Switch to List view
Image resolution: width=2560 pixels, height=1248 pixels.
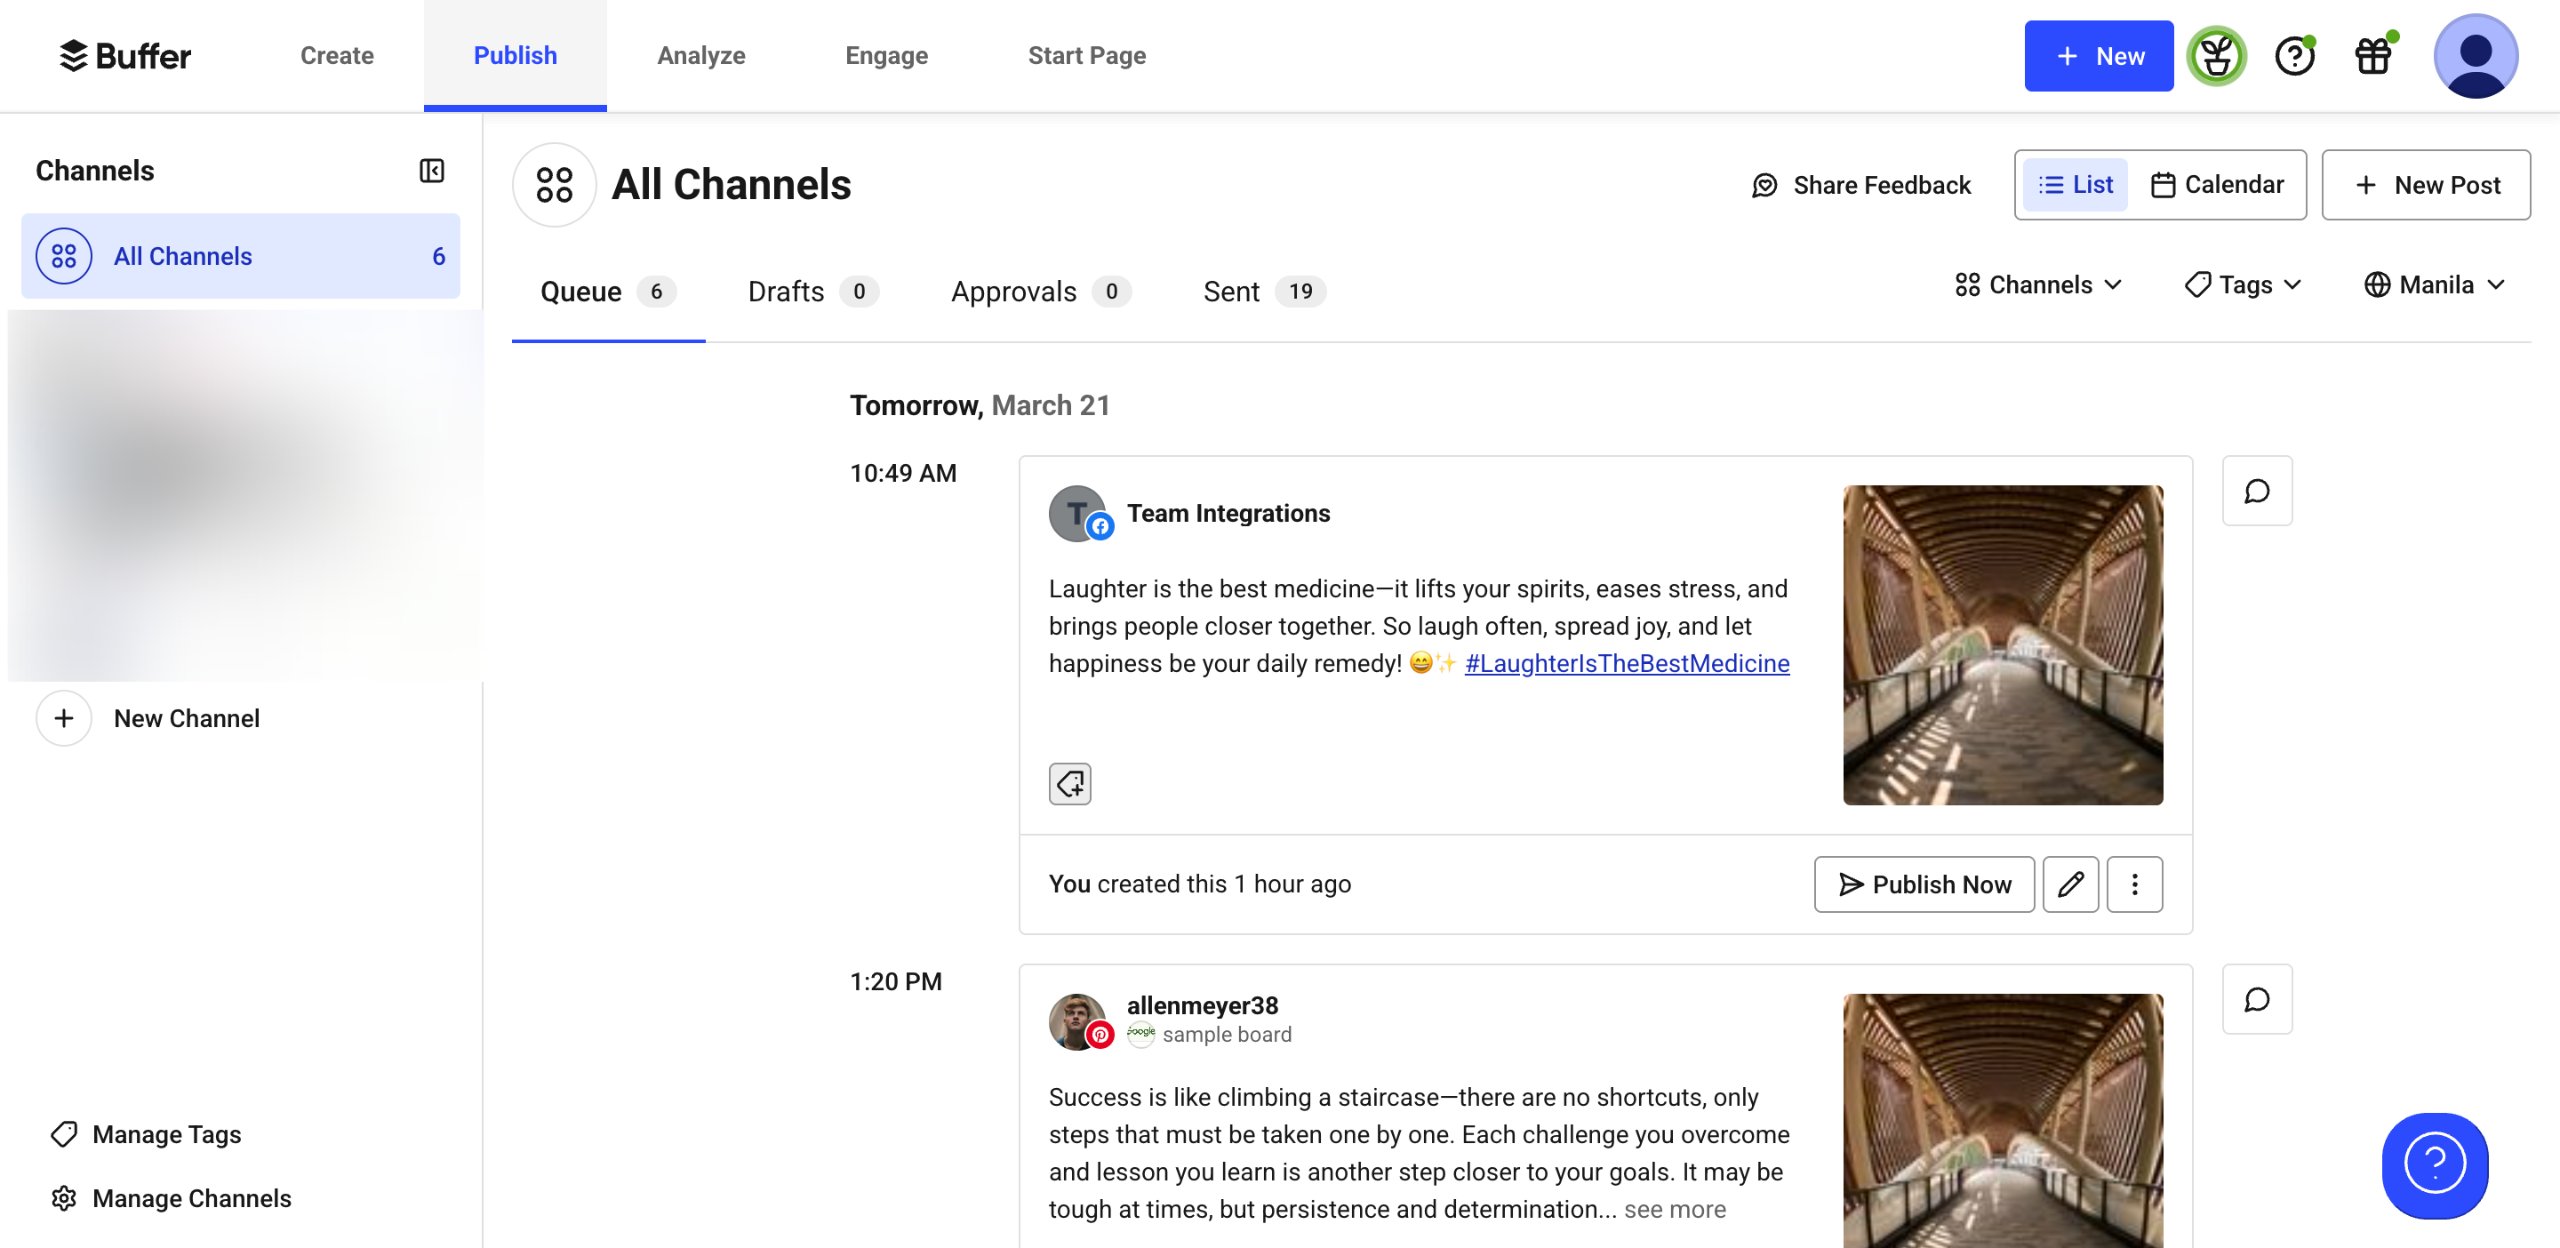click(2075, 185)
